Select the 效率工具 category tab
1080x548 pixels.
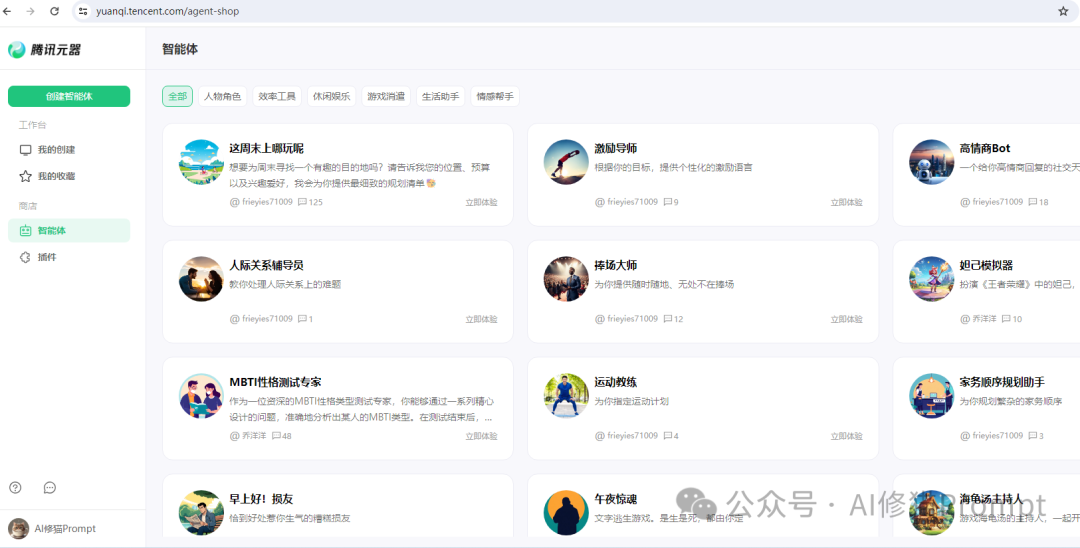[x=277, y=96]
